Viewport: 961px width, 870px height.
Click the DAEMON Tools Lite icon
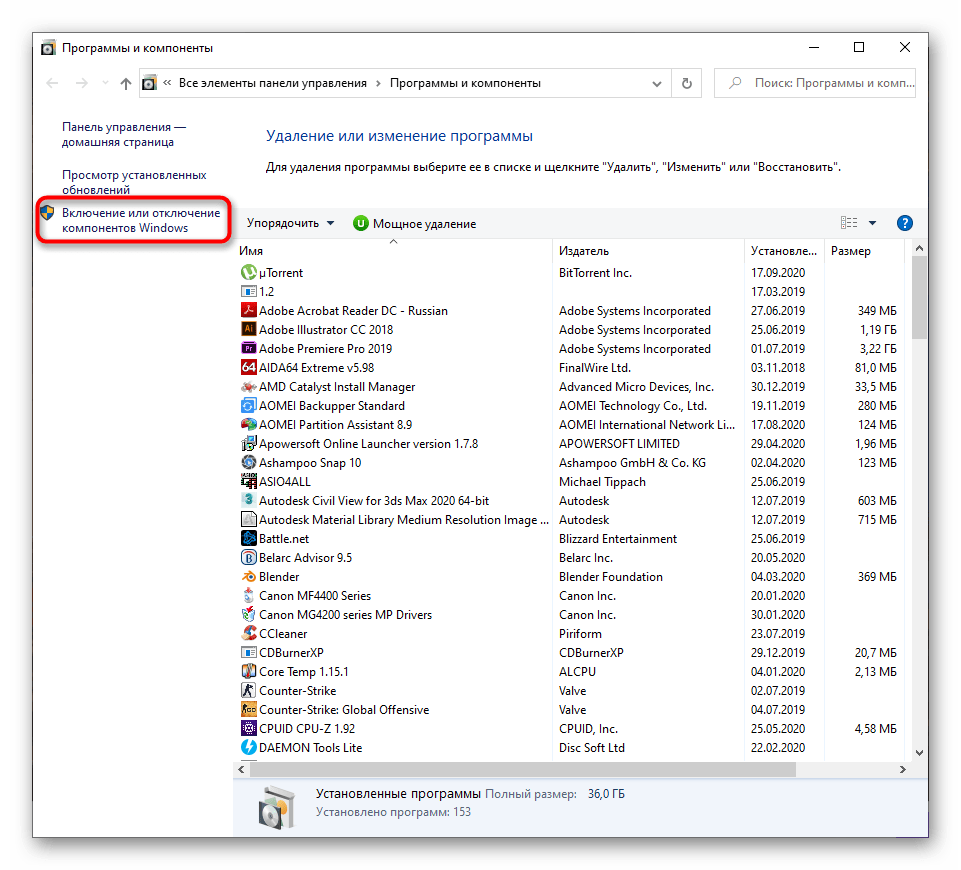tap(248, 747)
